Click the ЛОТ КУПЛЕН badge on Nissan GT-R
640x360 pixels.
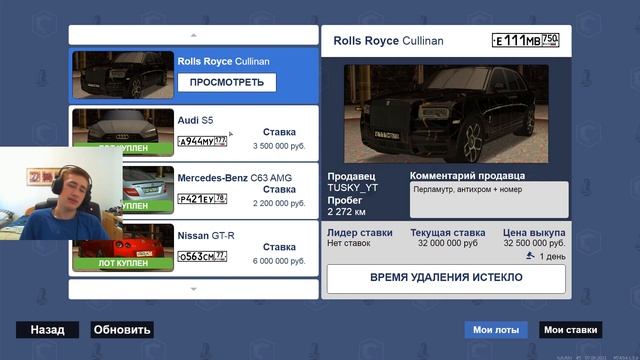pyautogui.click(x=123, y=264)
